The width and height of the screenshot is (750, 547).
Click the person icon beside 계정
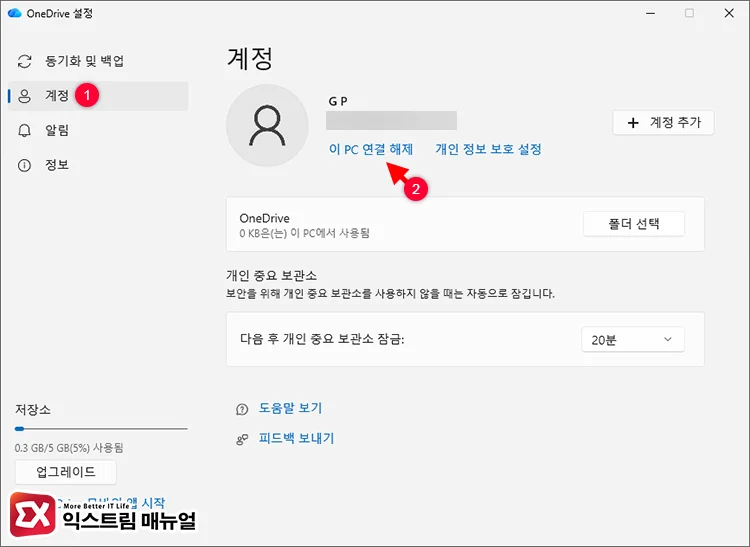(25, 96)
